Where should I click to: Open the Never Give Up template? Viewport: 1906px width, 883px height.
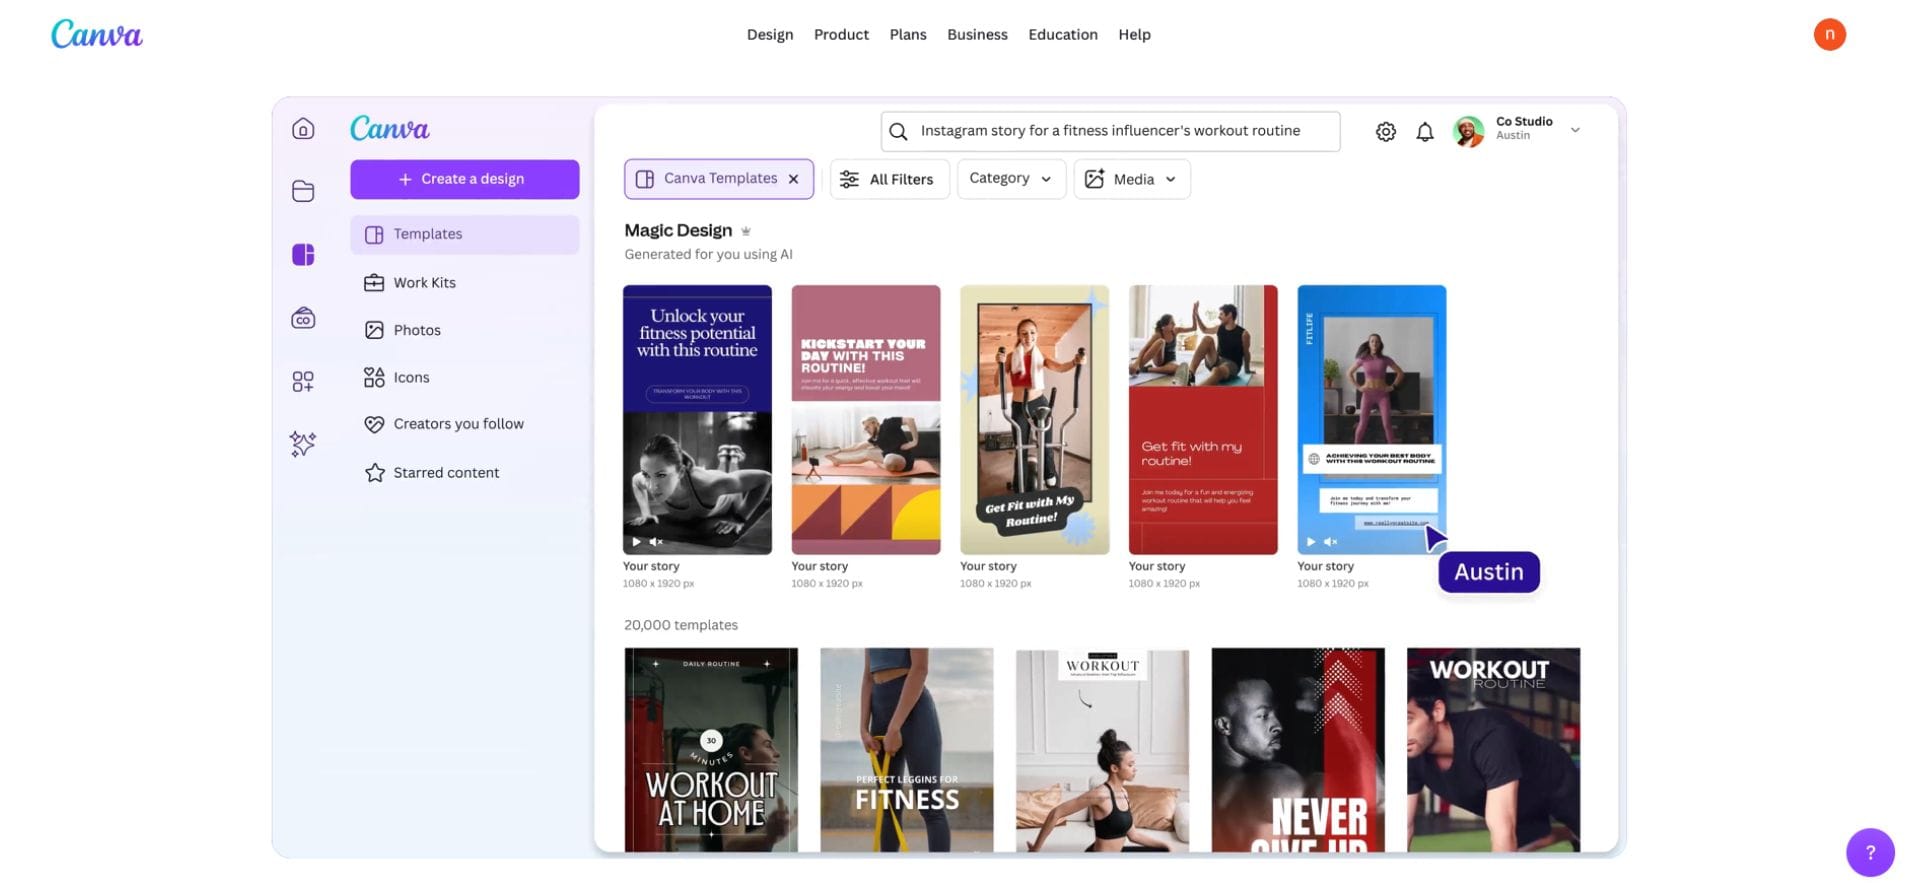(x=1297, y=749)
